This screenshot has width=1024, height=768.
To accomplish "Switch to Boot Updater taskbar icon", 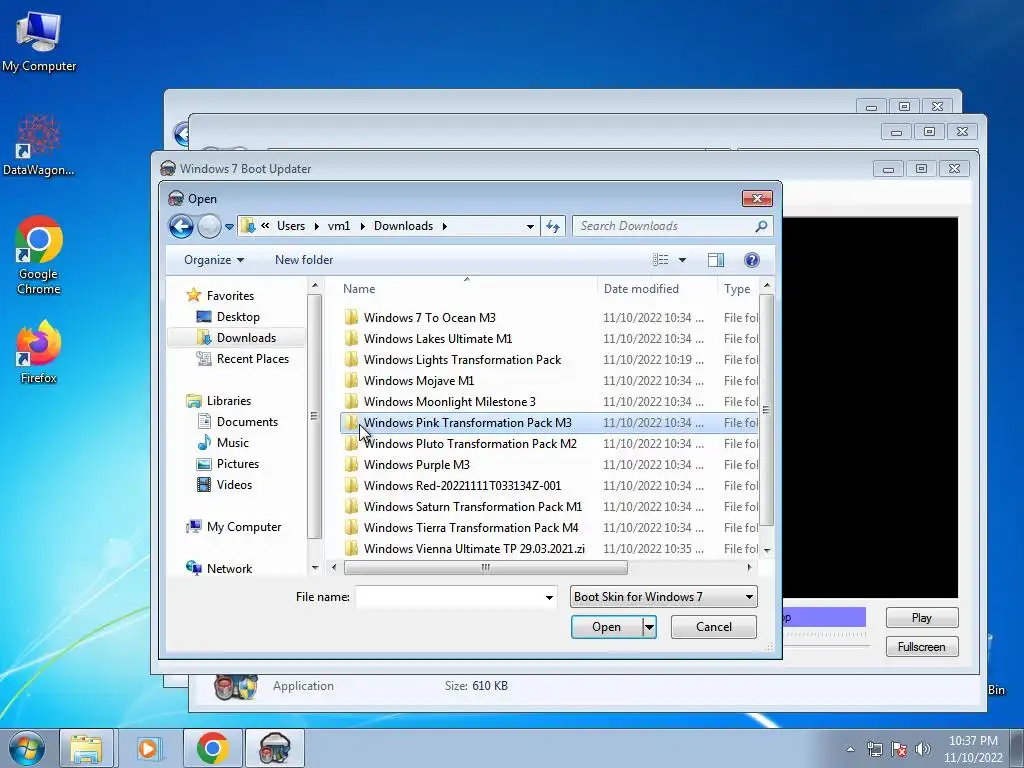I will click(274, 748).
